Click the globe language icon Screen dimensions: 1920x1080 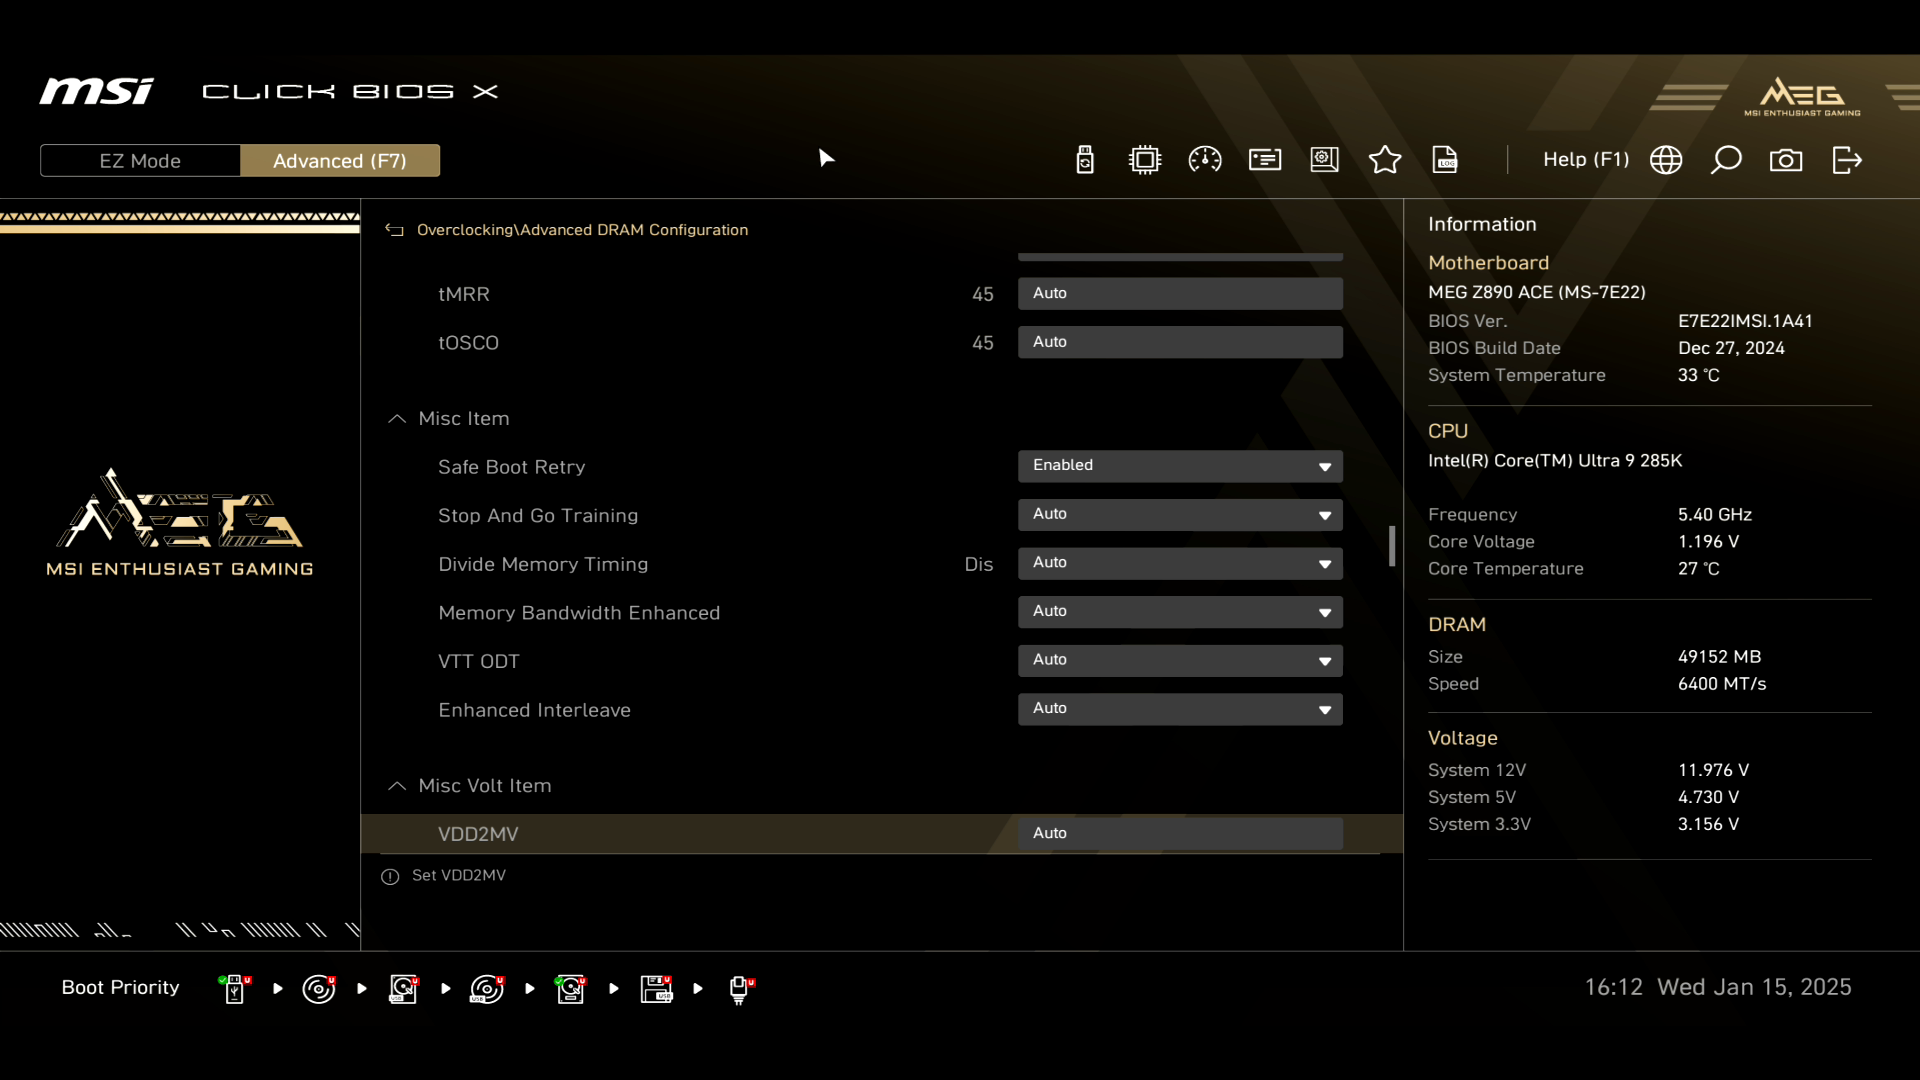coord(1666,160)
